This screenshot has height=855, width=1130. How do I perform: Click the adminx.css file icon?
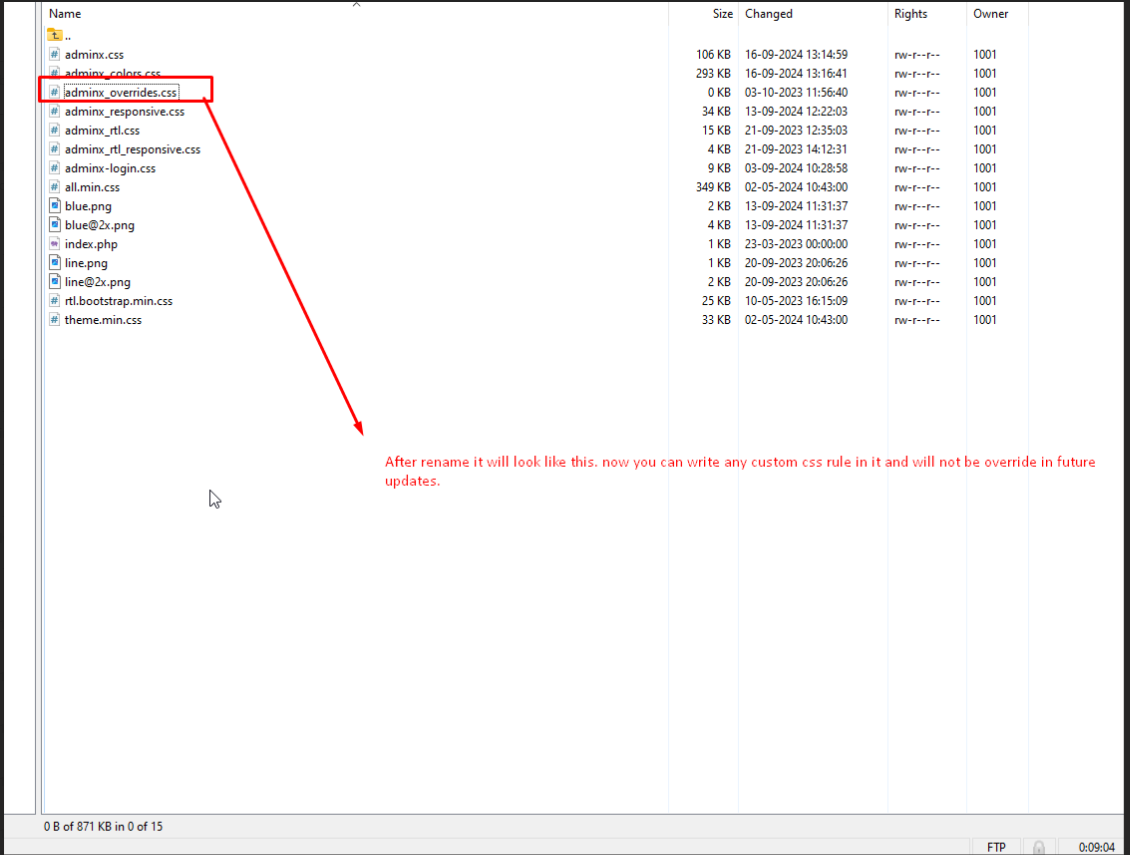[55, 54]
